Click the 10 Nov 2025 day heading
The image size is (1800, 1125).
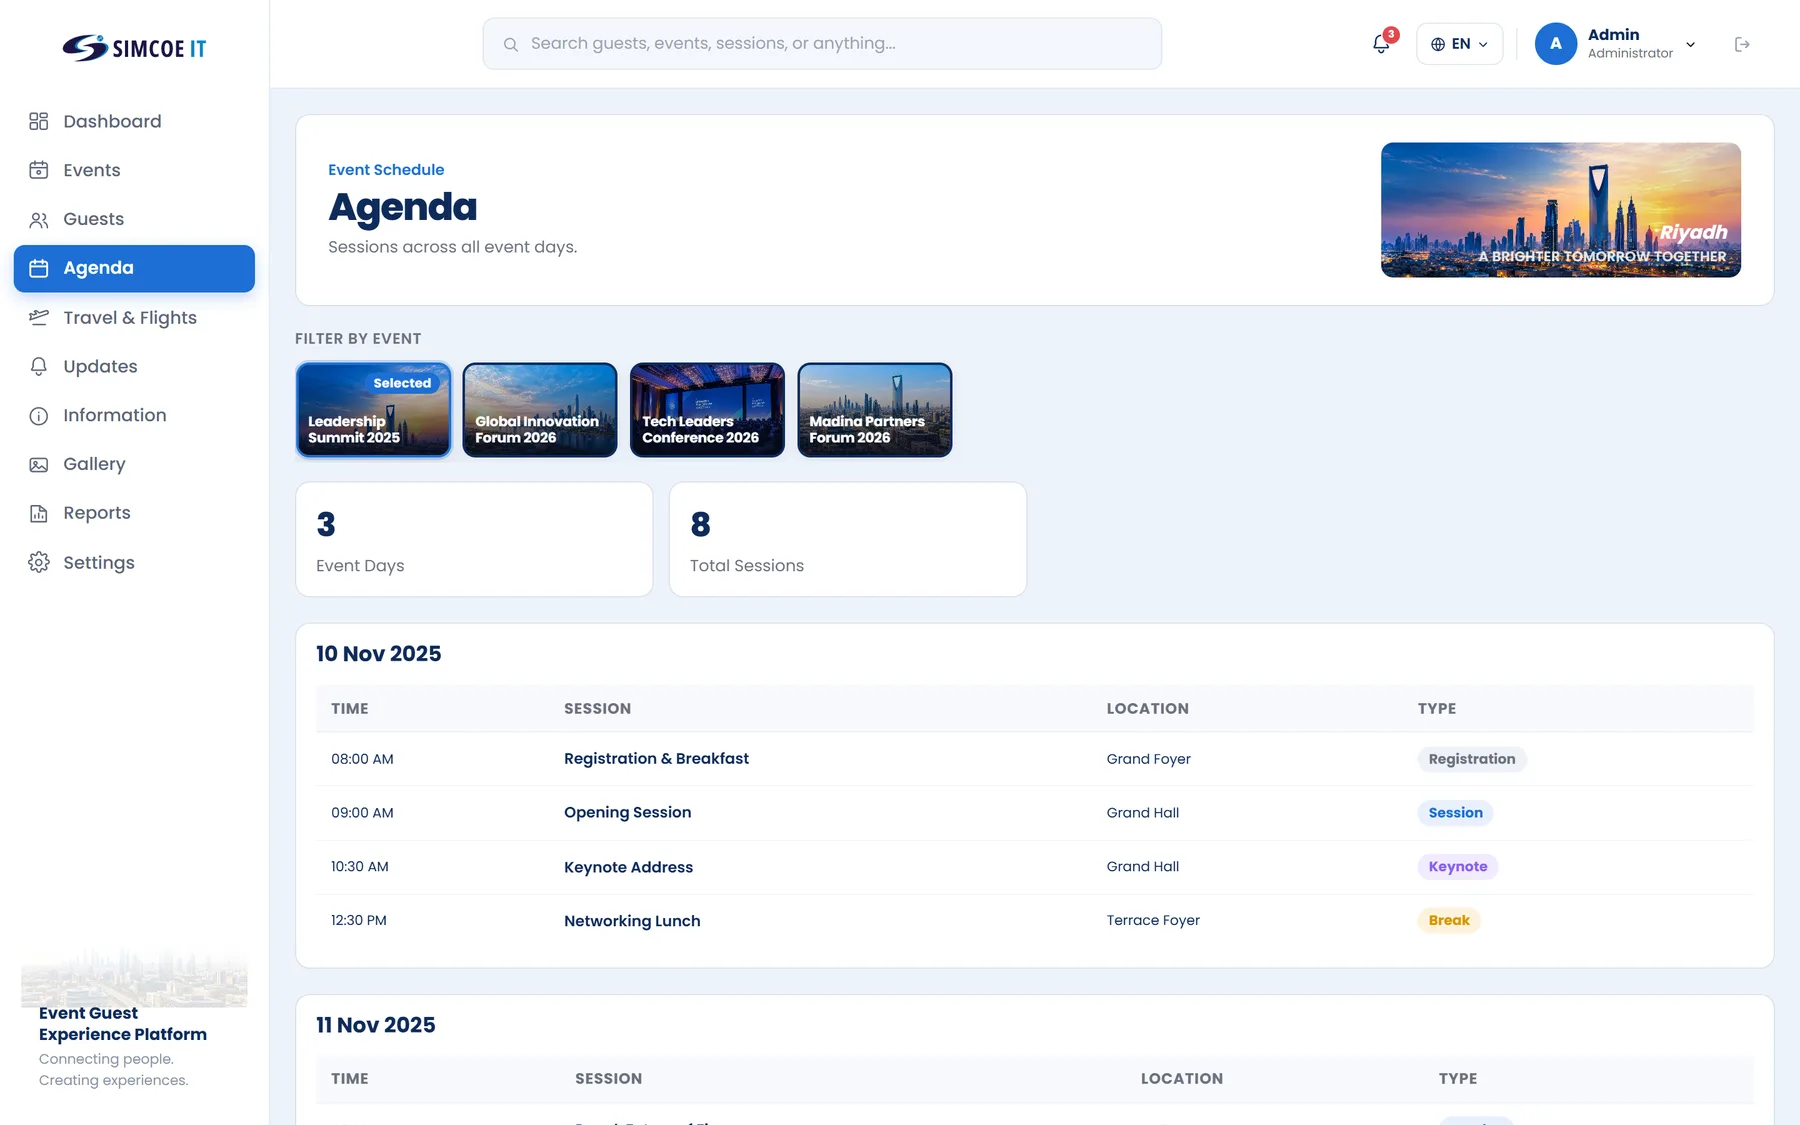click(x=378, y=654)
